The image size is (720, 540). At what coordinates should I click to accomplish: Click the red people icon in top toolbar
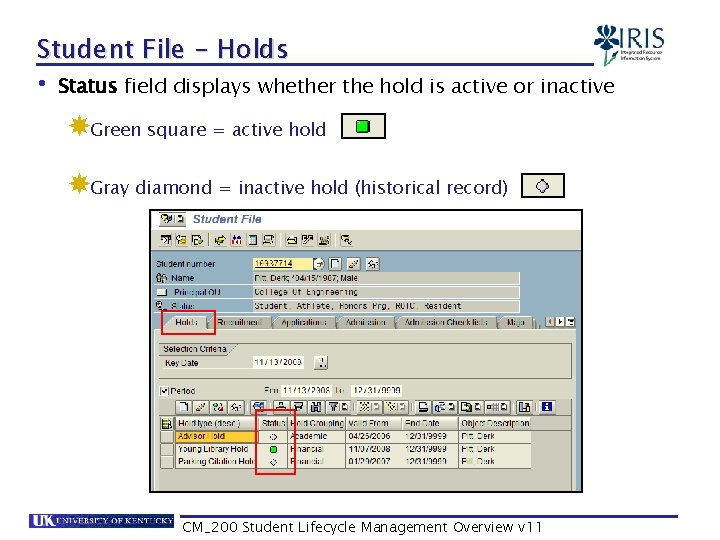[236, 240]
